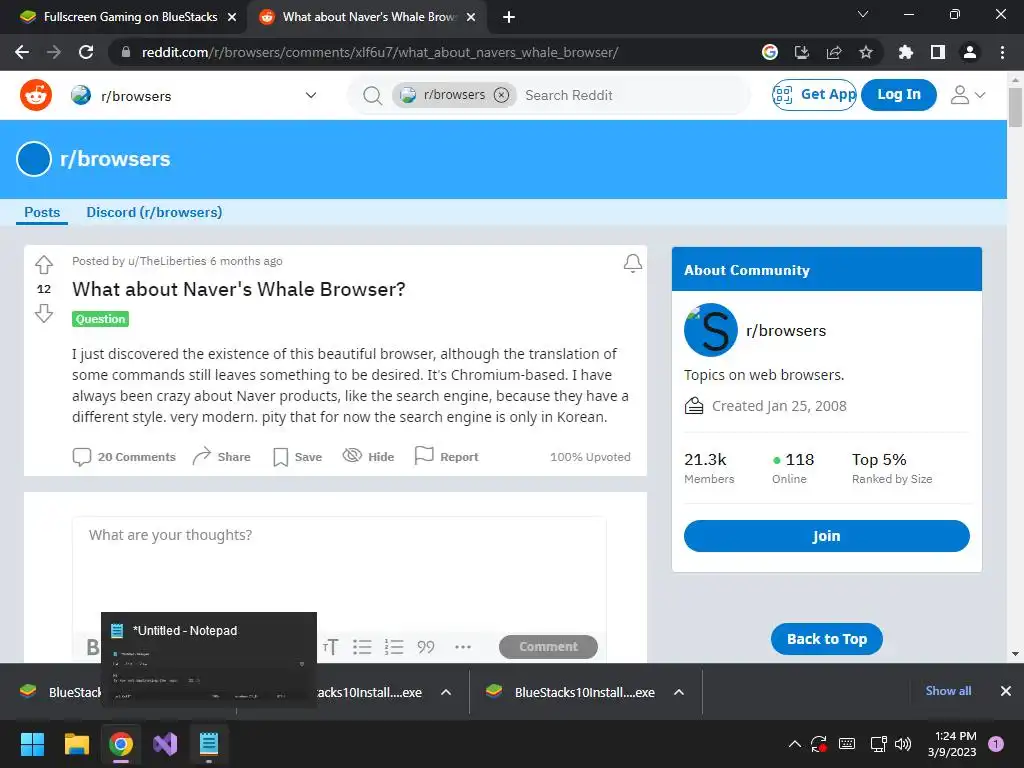Open the Chrome extensions puzzle icon
The height and width of the screenshot is (768, 1024).
[906, 52]
